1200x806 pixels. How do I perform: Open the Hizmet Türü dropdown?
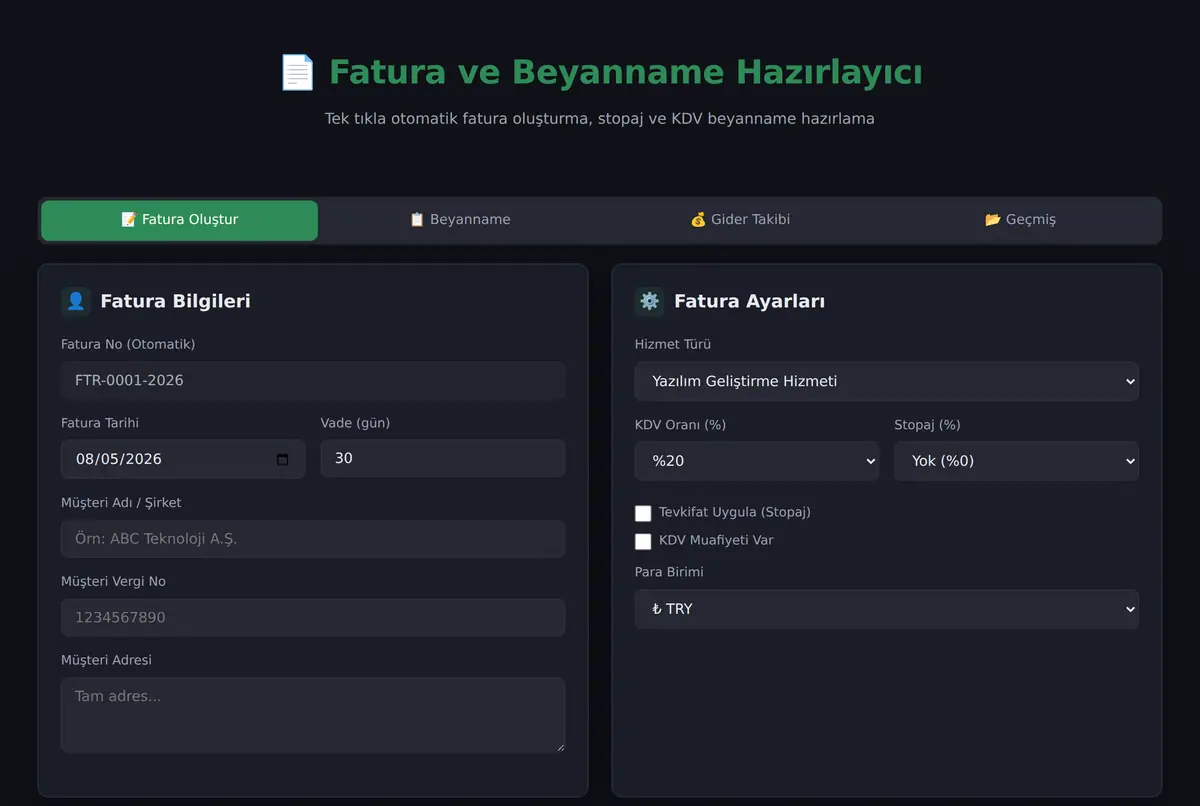coord(887,381)
